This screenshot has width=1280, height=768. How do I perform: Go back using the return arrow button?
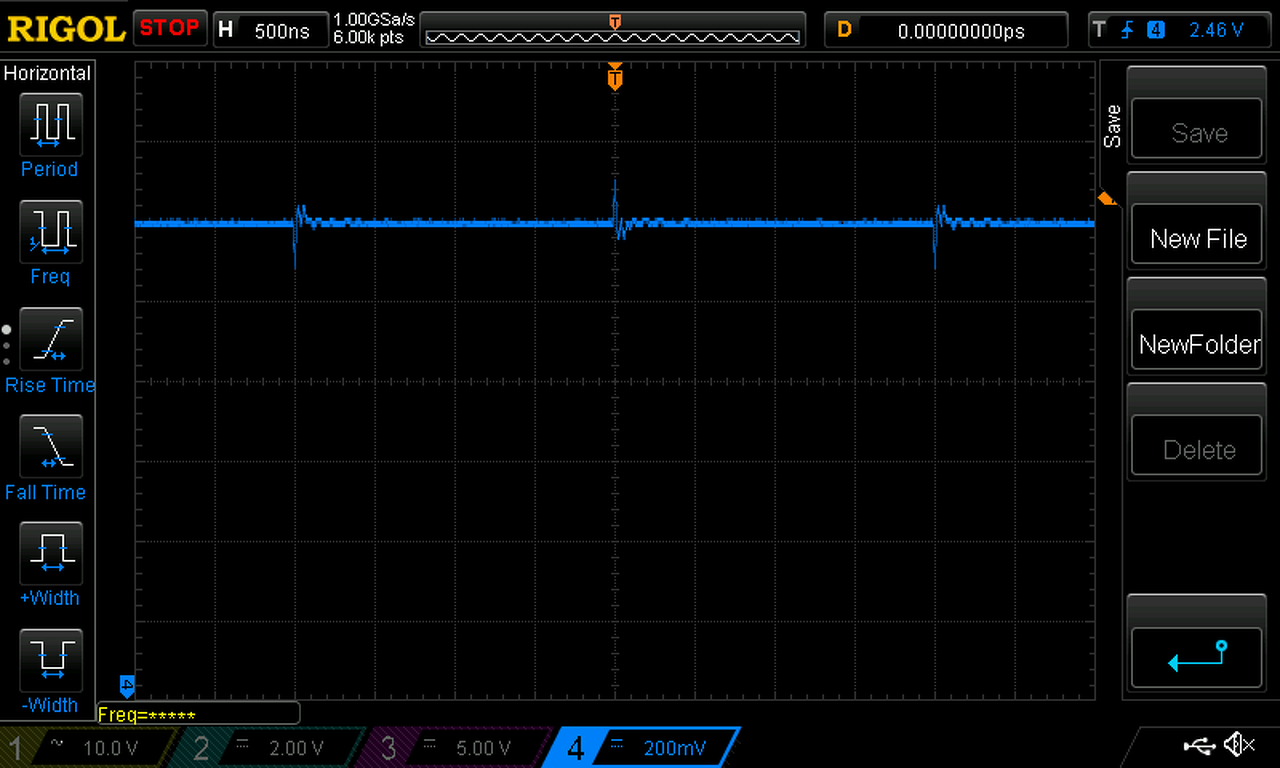(1197, 656)
